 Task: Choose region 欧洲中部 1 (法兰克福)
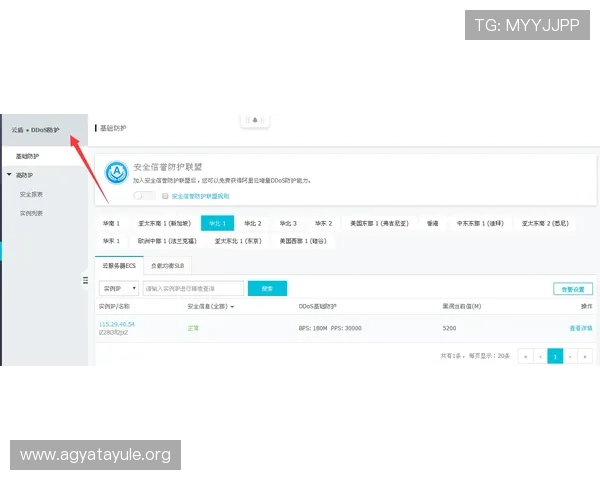(167, 241)
